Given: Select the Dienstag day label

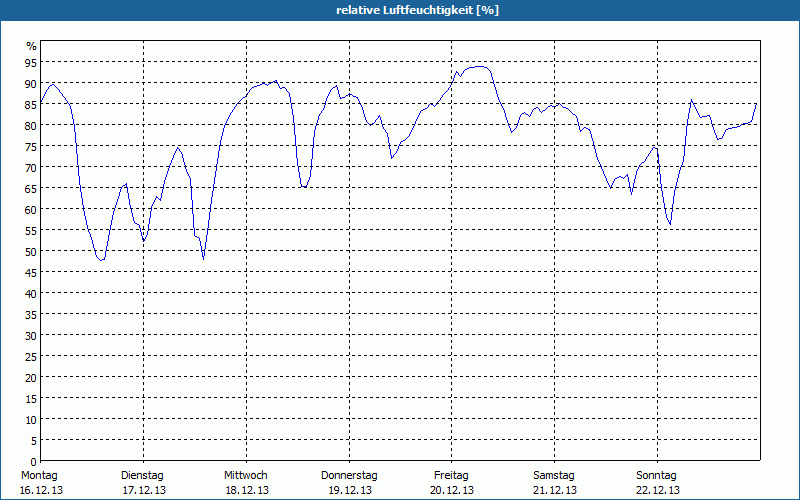Looking at the screenshot, I should pos(142,475).
